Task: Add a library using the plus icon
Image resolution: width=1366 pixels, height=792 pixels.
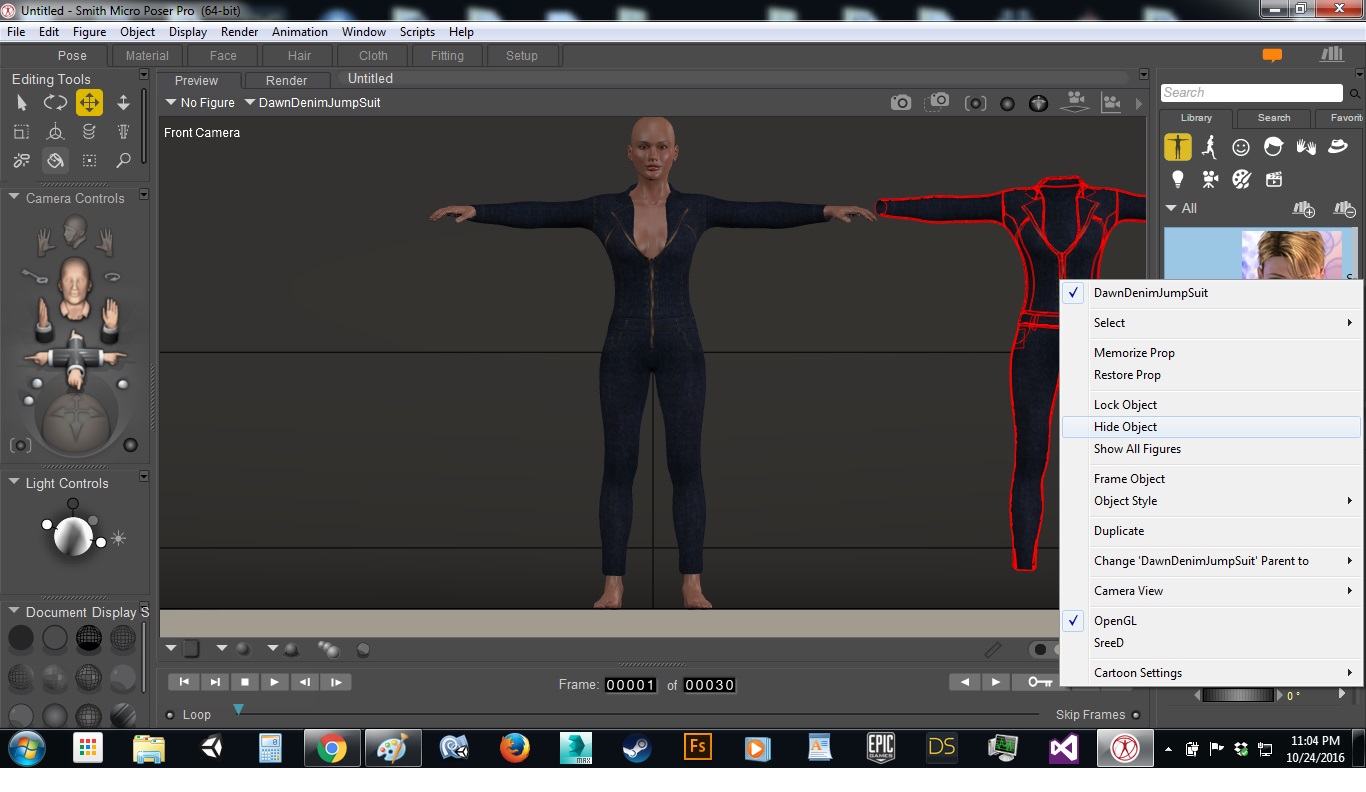Action: pos(1303,209)
